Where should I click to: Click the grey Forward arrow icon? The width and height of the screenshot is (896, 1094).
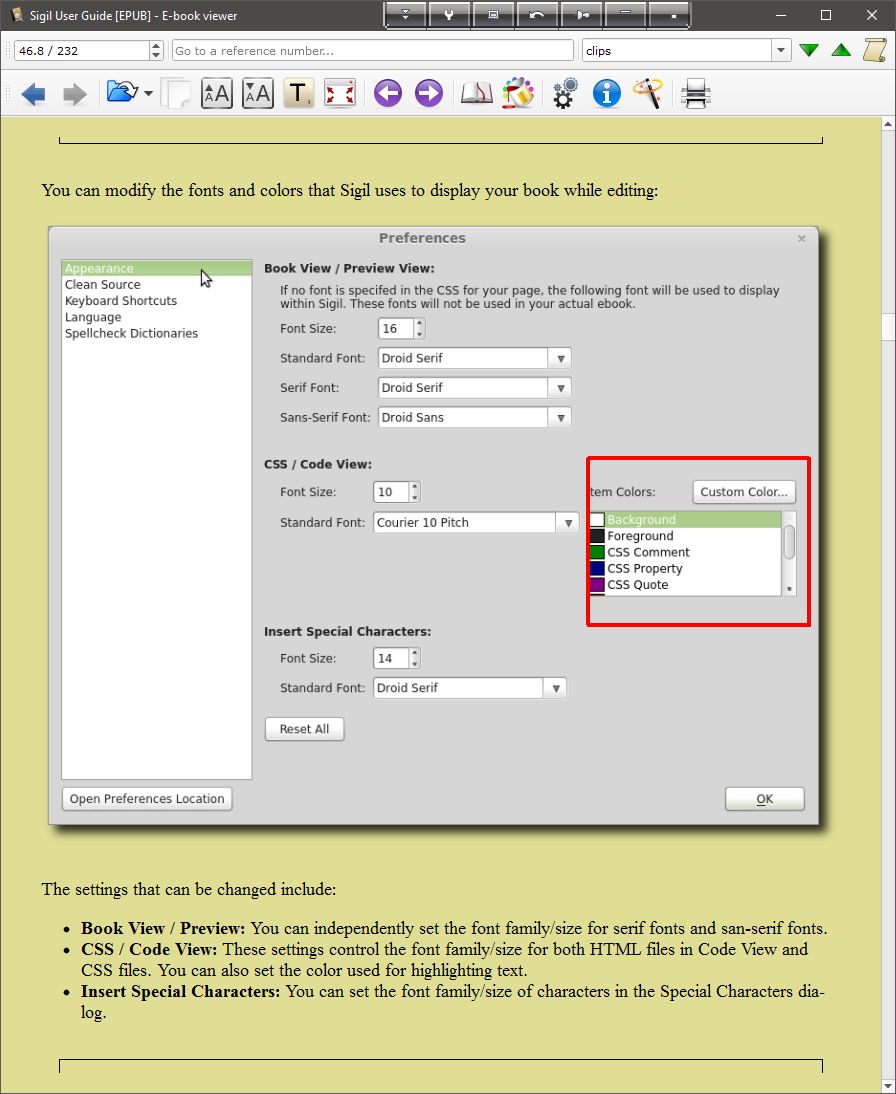75,93
